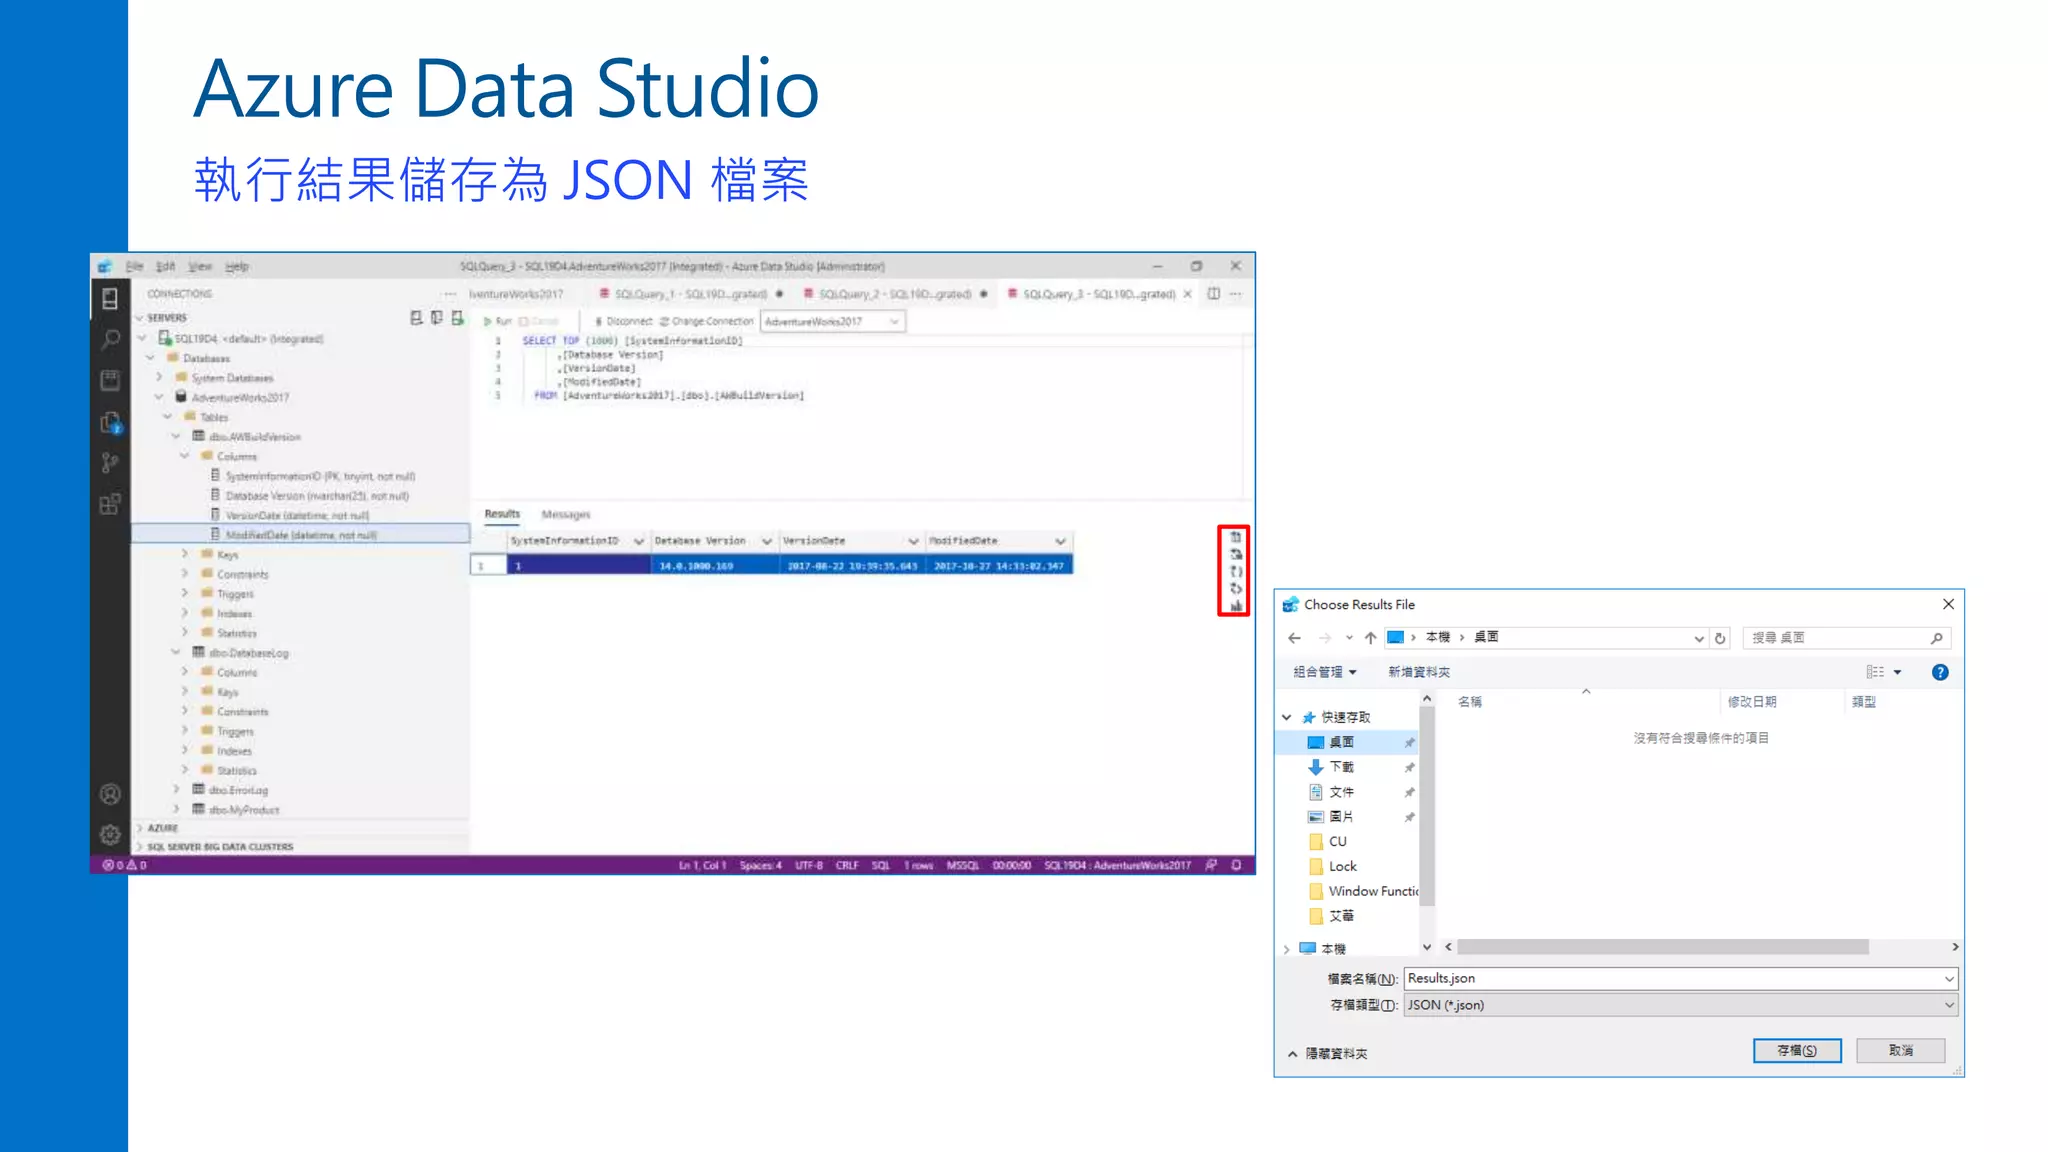Open the View menu
Screen dimensions: 2048x1152
[200, 267]
